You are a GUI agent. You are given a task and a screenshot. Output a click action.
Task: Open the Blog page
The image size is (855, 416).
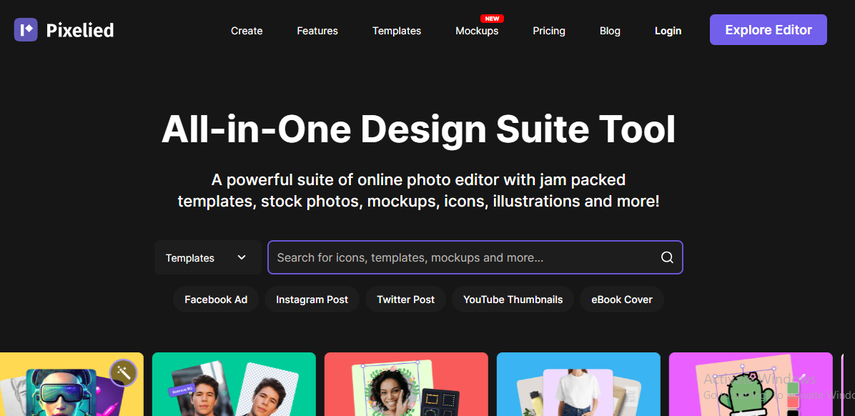[610, 31]
